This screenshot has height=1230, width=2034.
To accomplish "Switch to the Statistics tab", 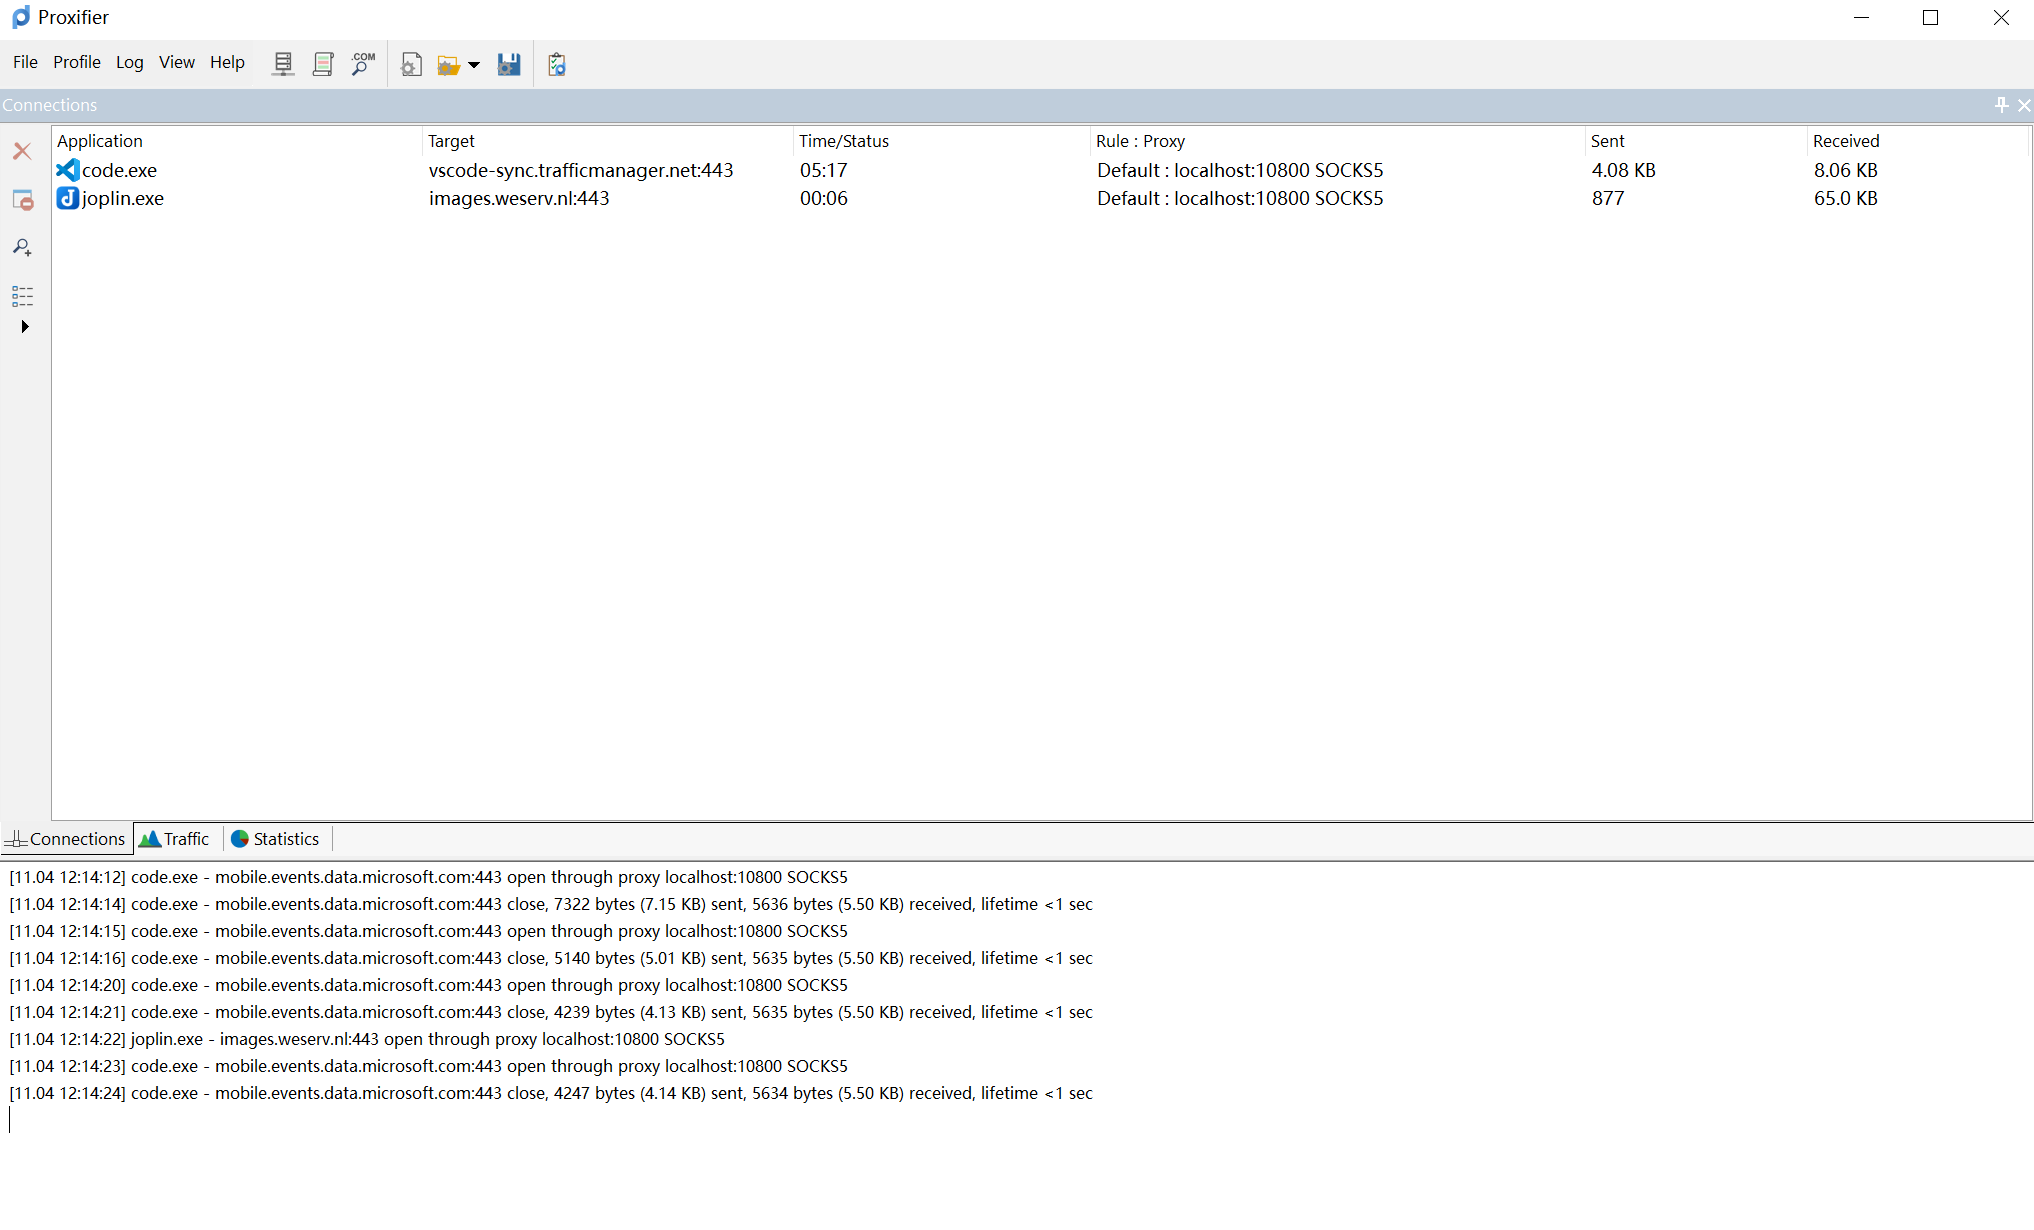I will click(x=275, y=839).
